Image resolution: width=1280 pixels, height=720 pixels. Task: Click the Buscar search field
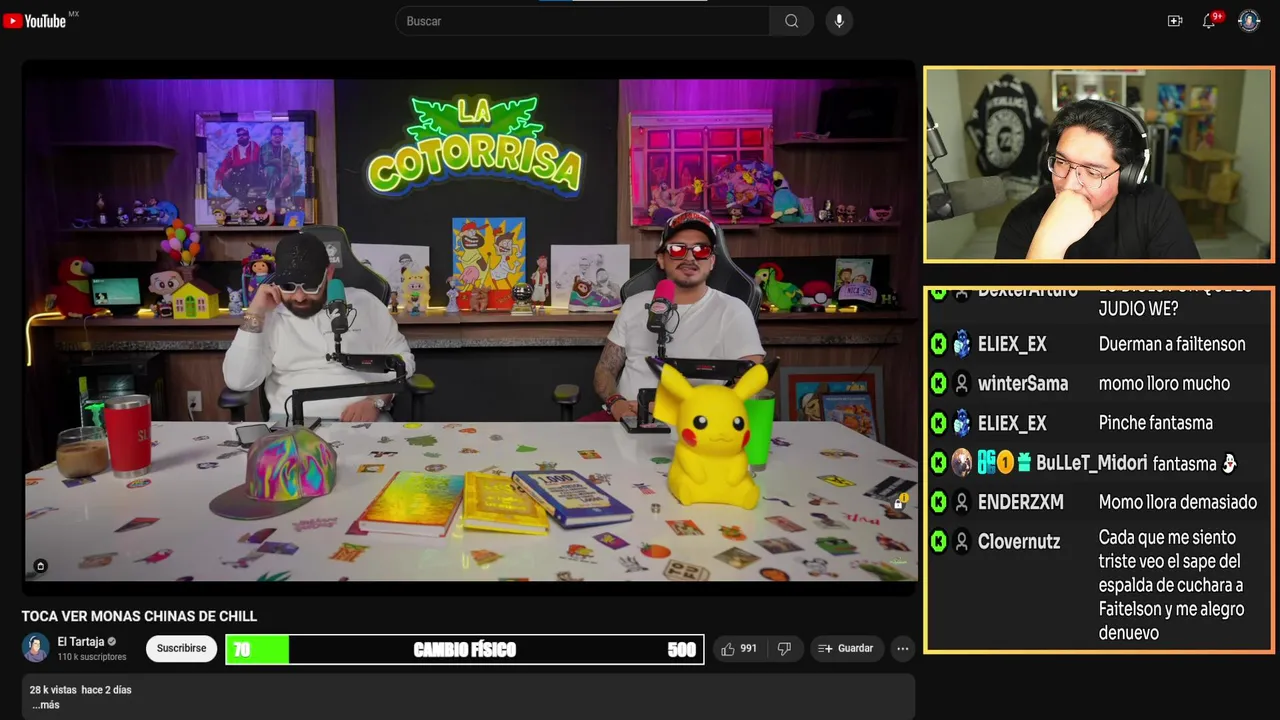pos(583,21)
